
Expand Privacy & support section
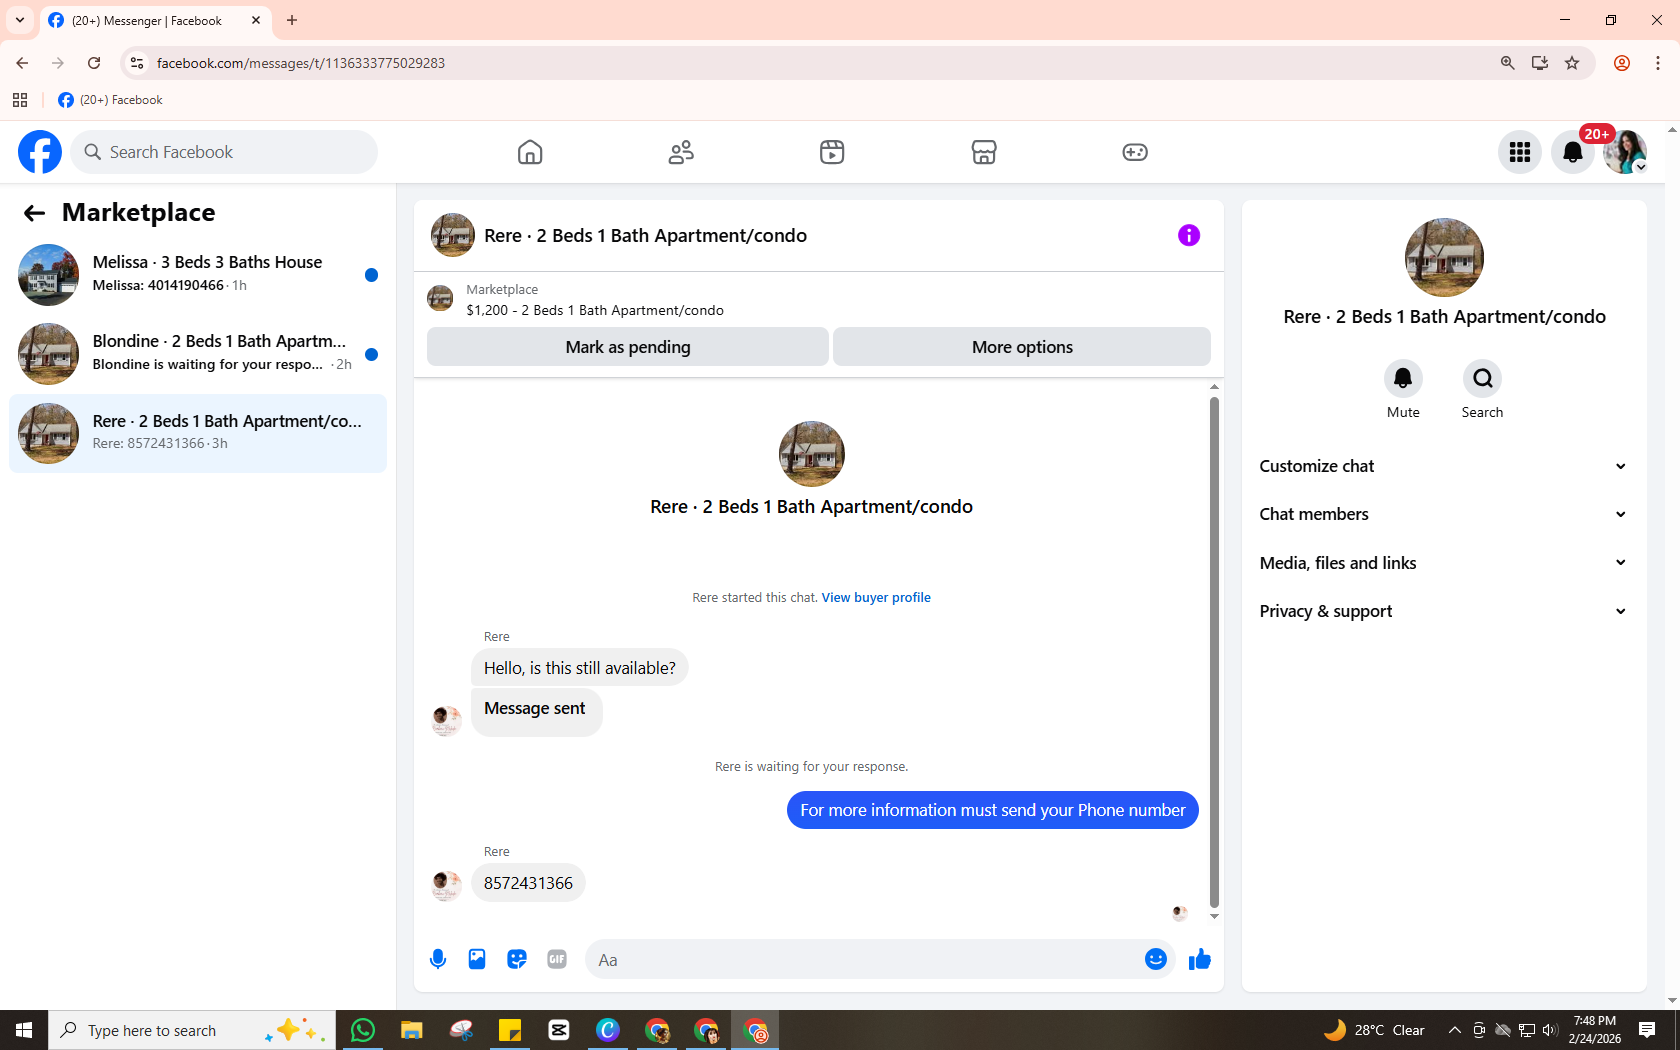tap(1444, 611)
